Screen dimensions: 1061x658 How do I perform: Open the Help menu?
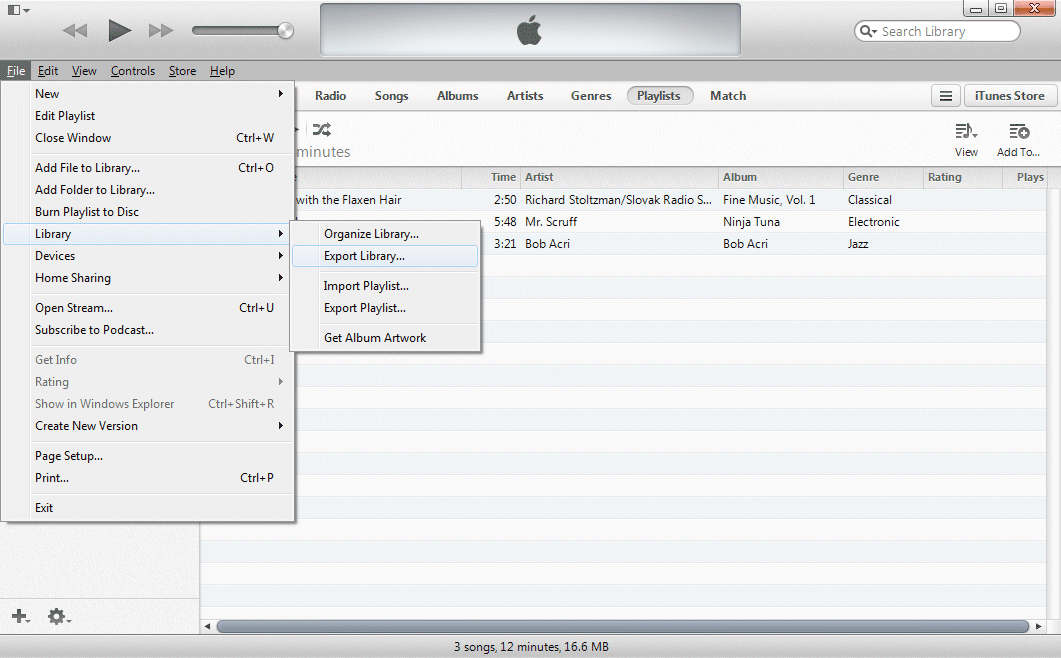tap(222, 70)
